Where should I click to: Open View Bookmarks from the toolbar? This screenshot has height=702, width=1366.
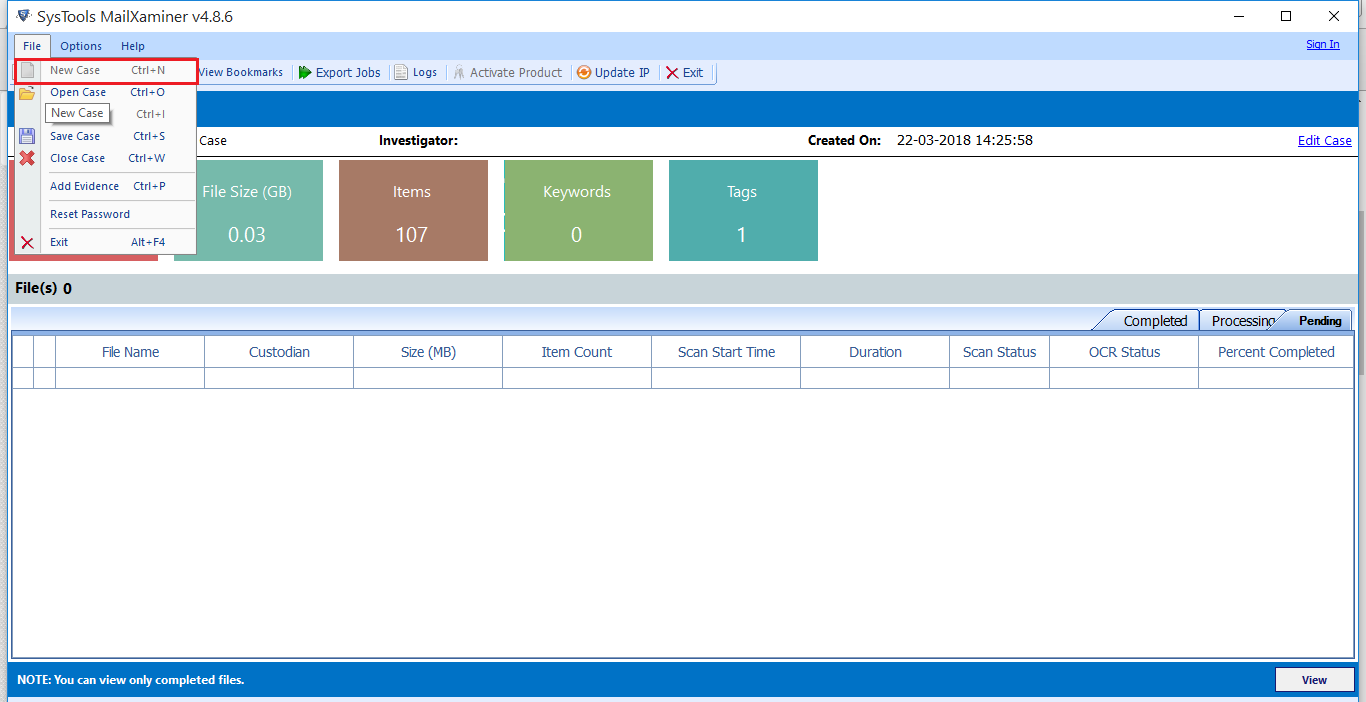(240, 72)
